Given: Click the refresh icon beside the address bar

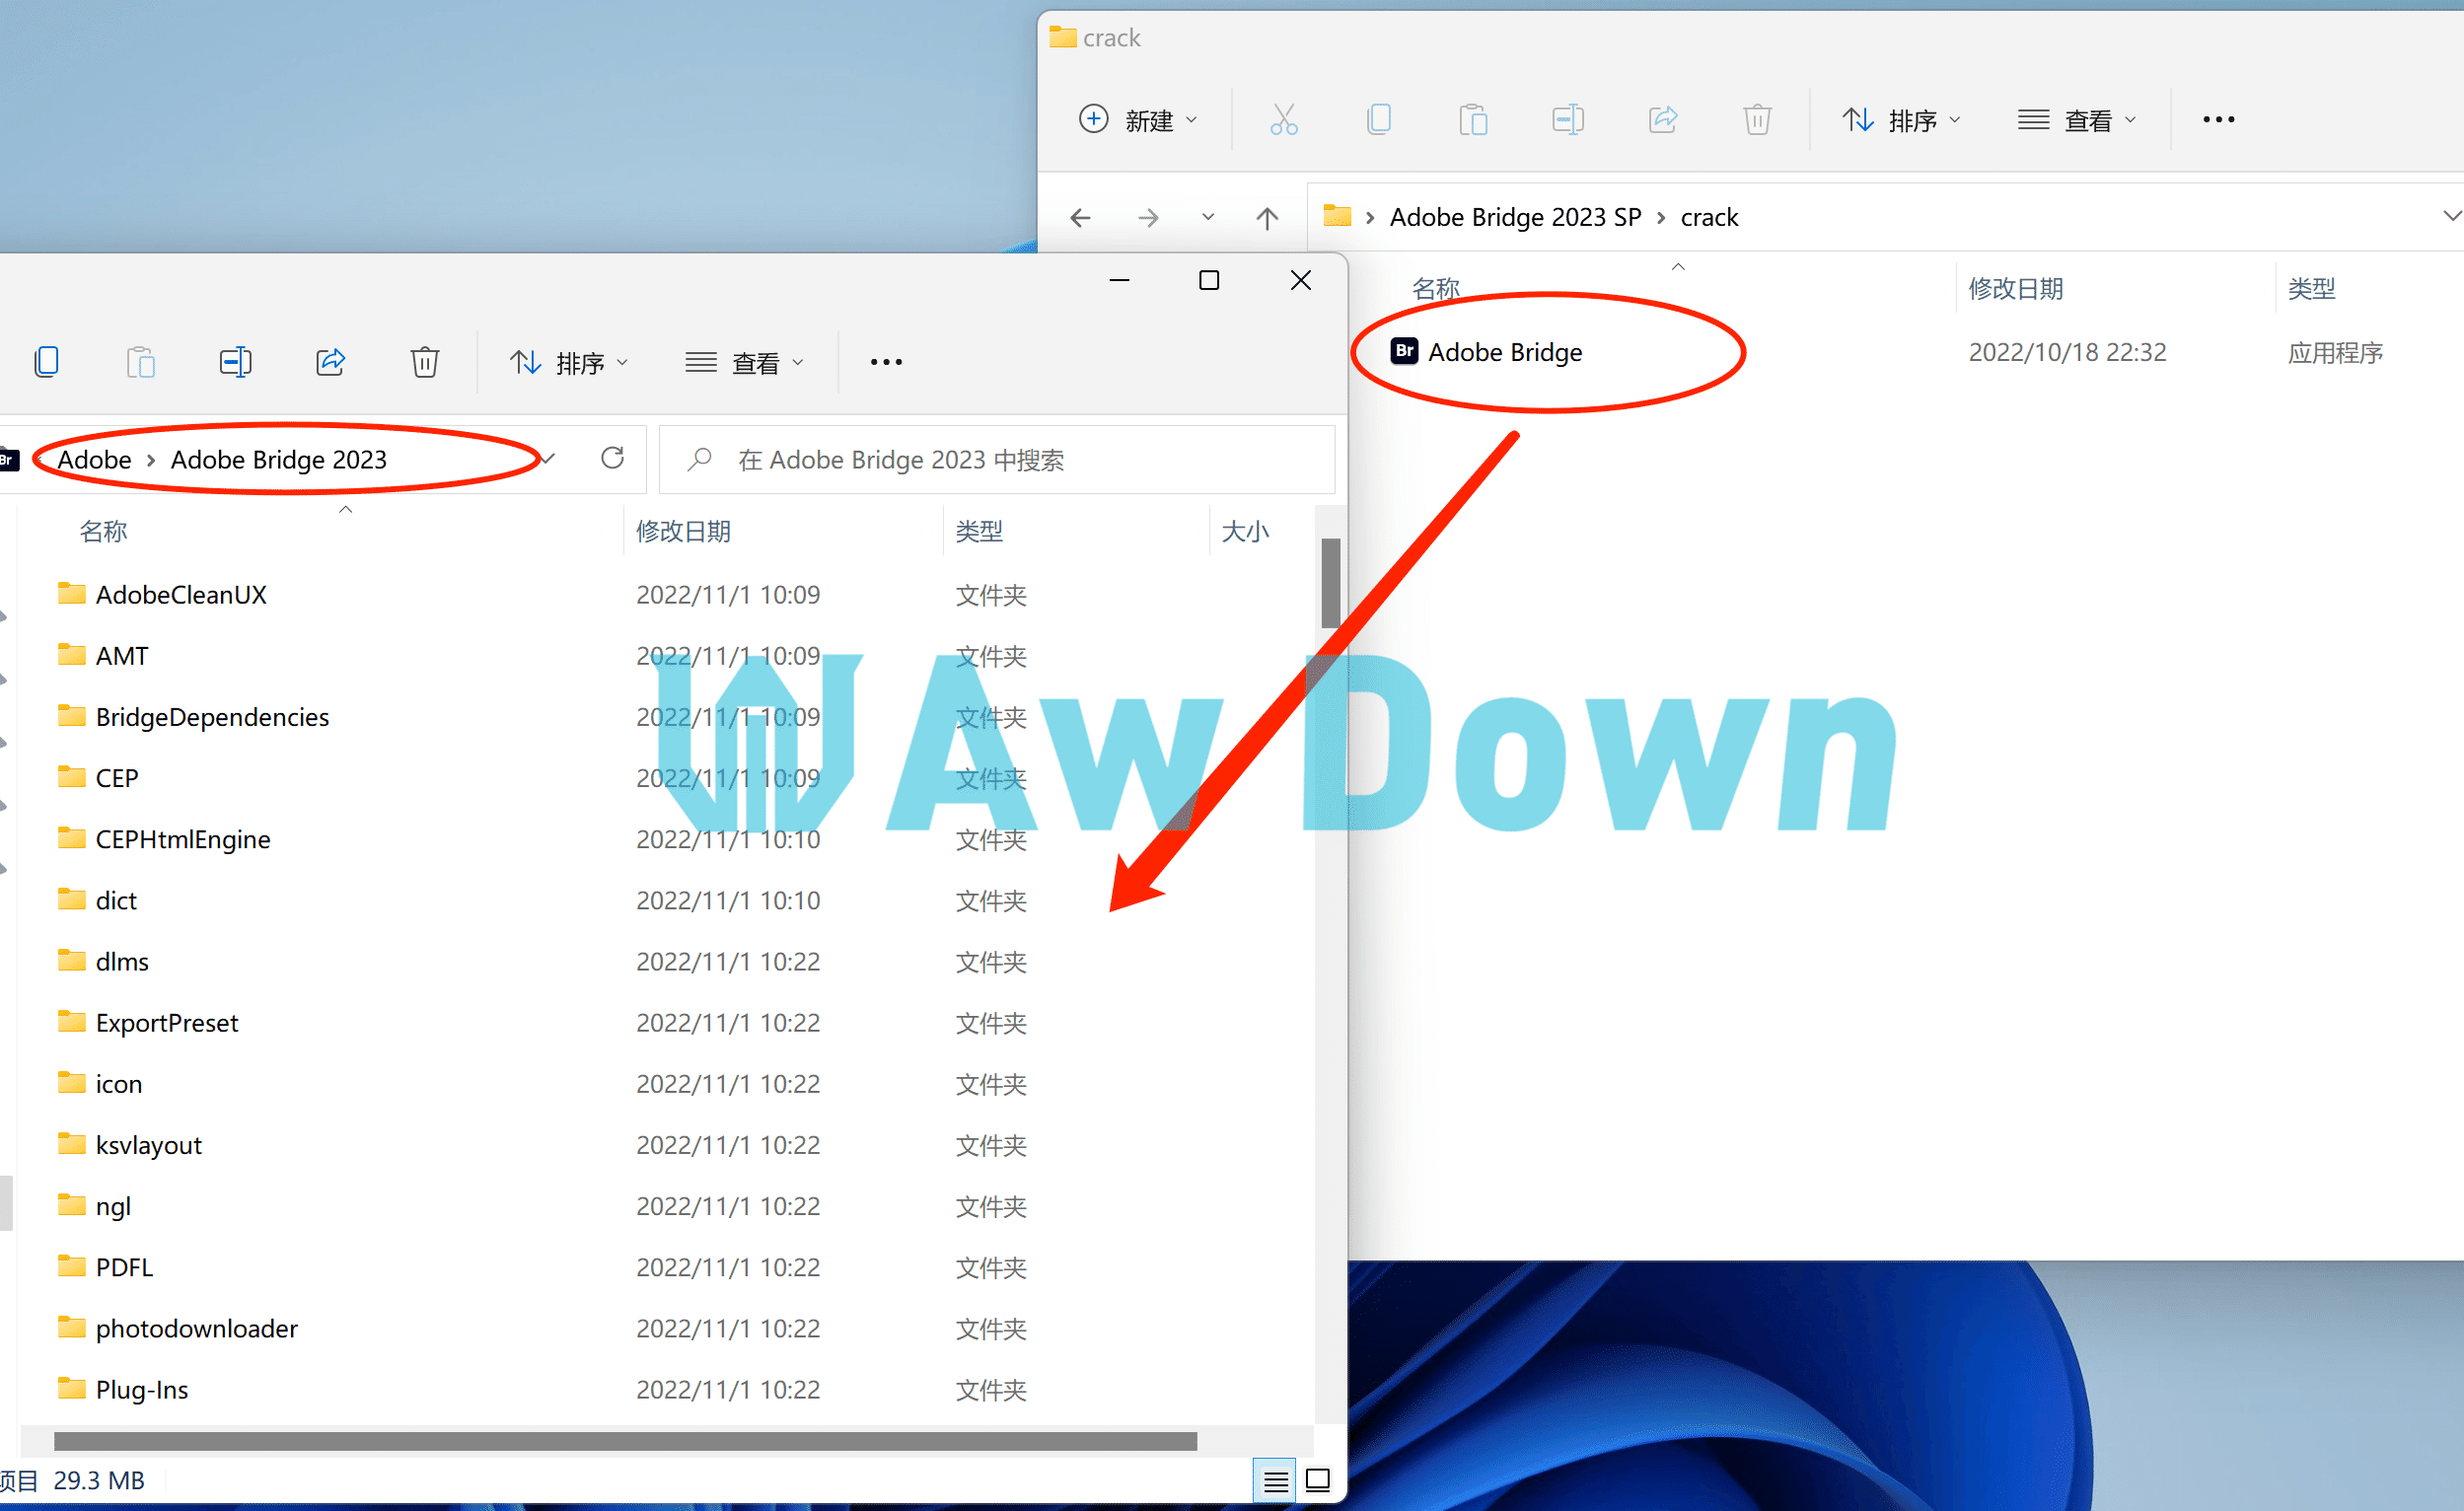Looking at the screenshot, I should point(612,459).
